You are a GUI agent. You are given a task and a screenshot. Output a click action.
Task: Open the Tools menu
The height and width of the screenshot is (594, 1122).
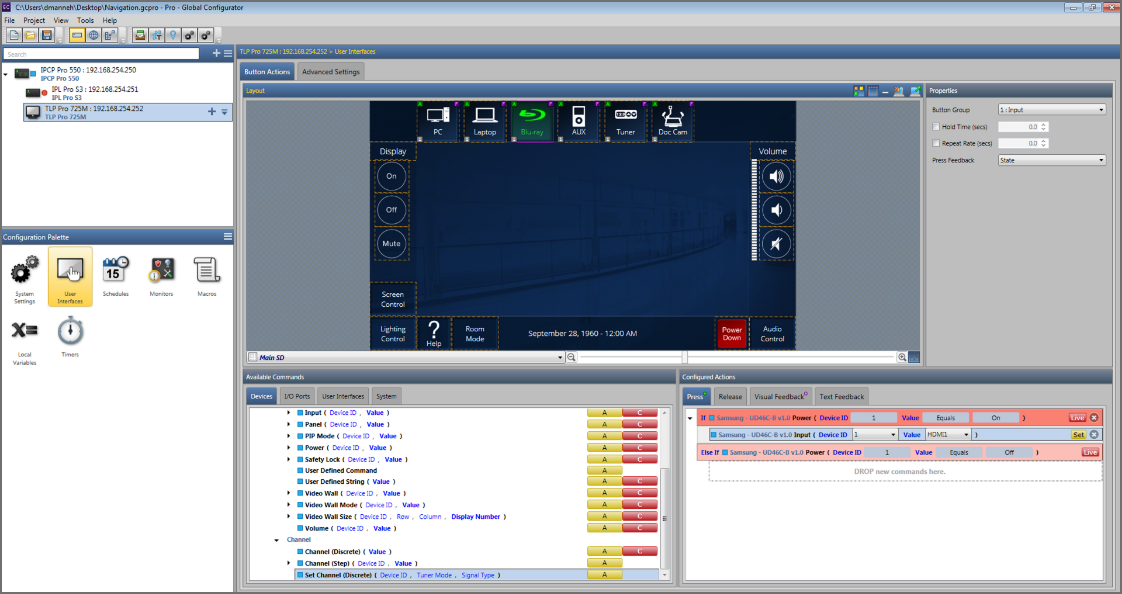point(85,20)
